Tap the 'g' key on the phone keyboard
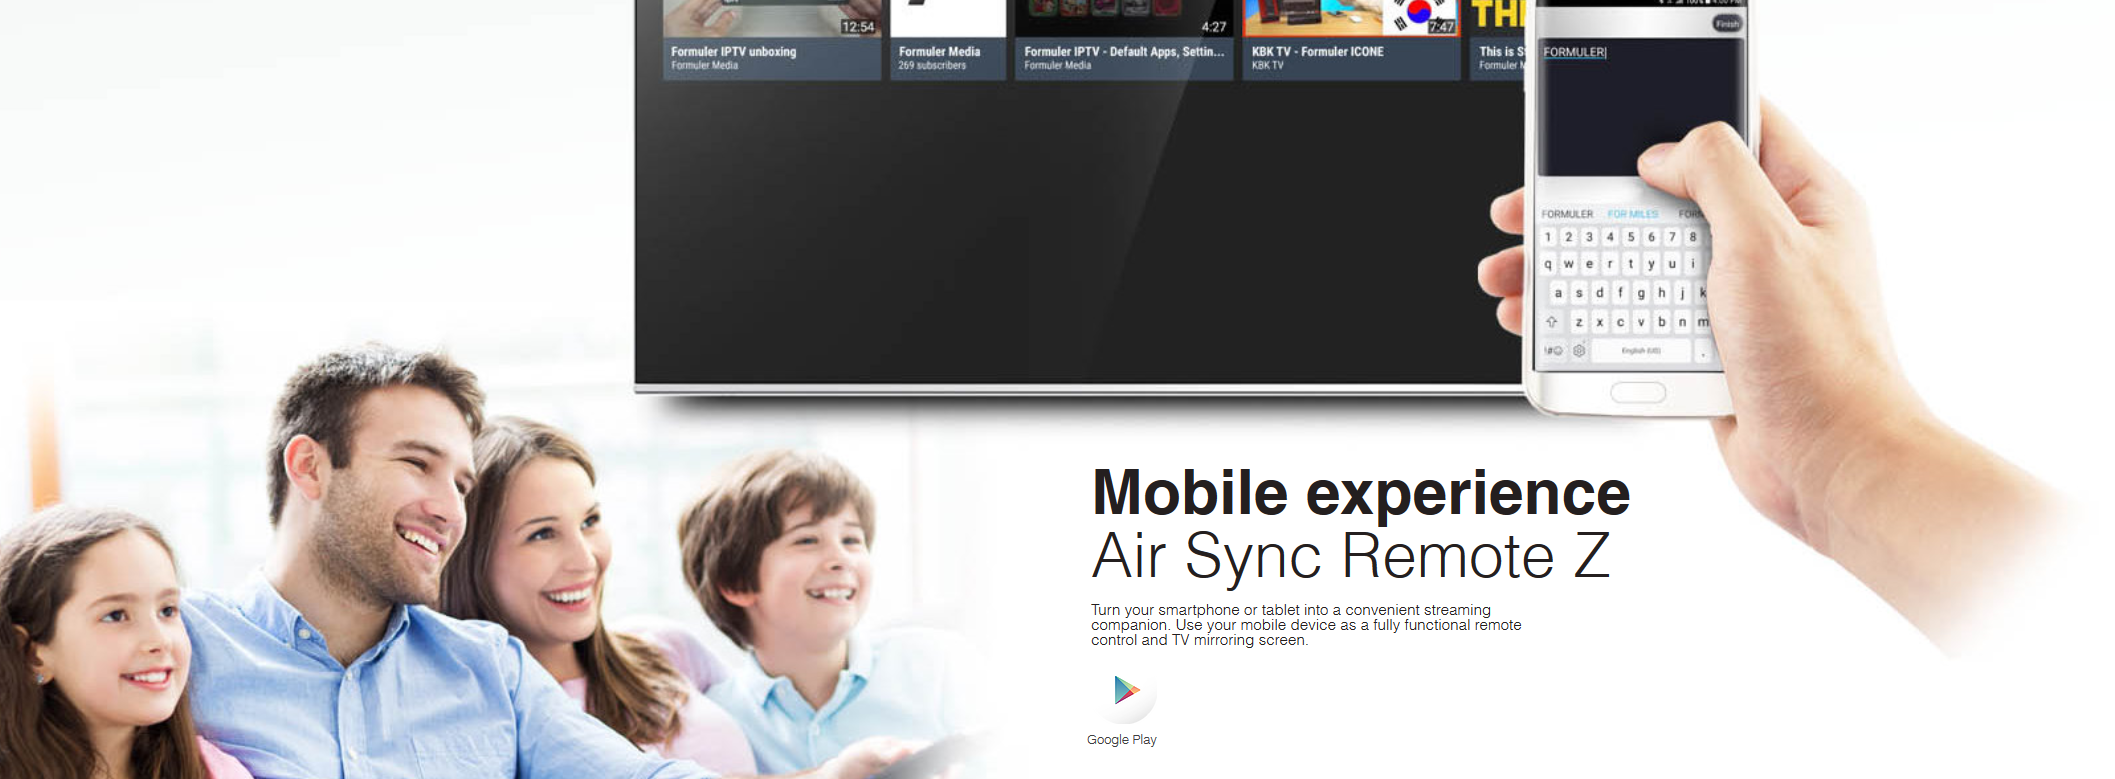Viewport: 2115px width, 779px height. pyautogui.click(x=1641, y=293)
